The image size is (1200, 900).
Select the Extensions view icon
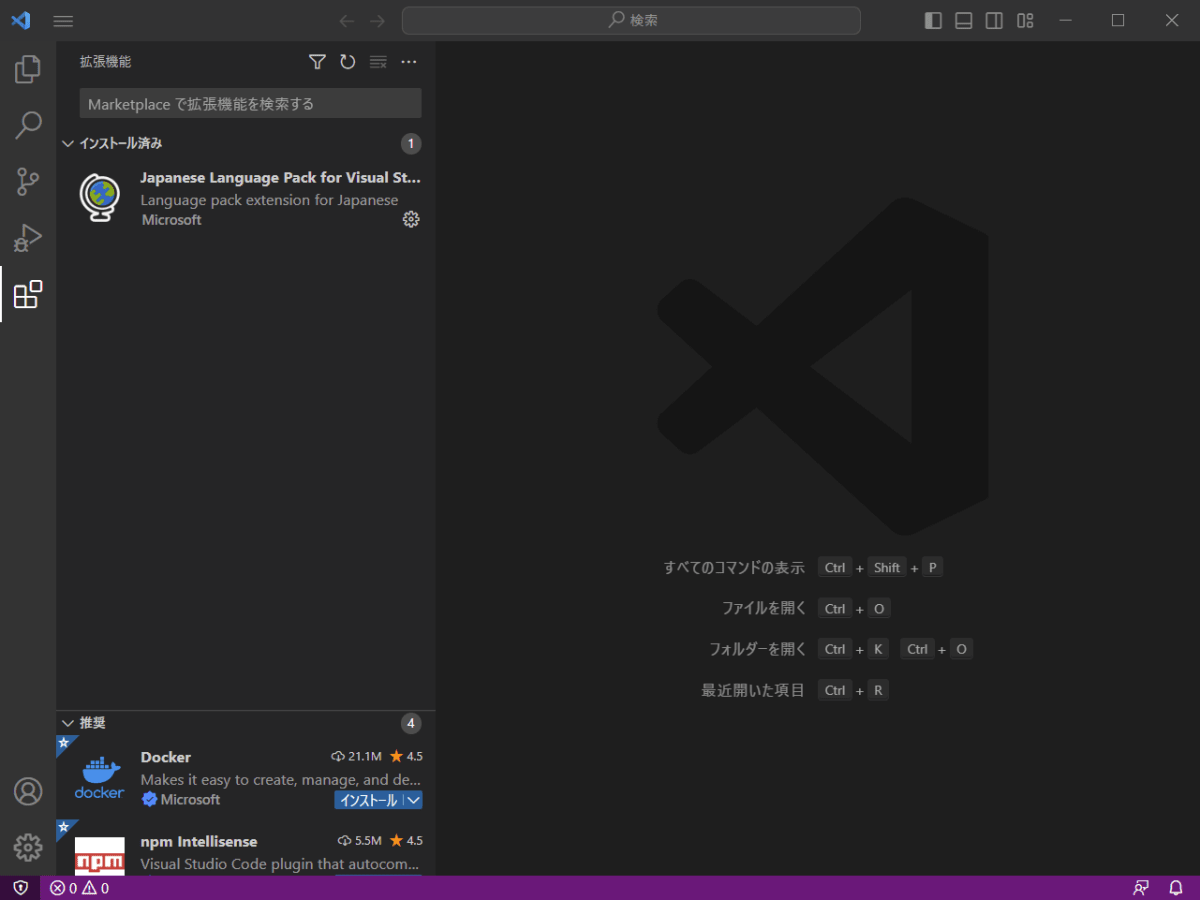pyautogui.click(x=28, y=294)
